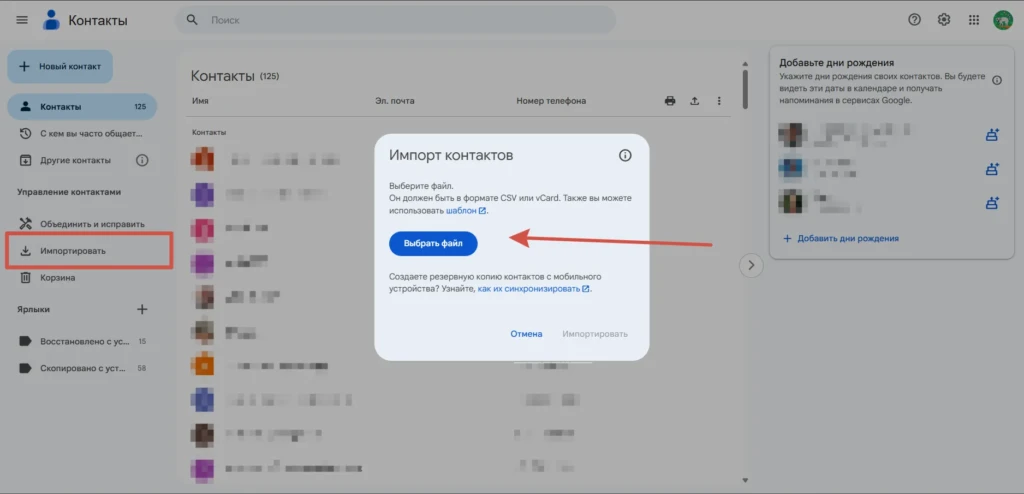Screen dimensions: 1024x494
Task: Click the print contacts icon
Action: point(669,101)
